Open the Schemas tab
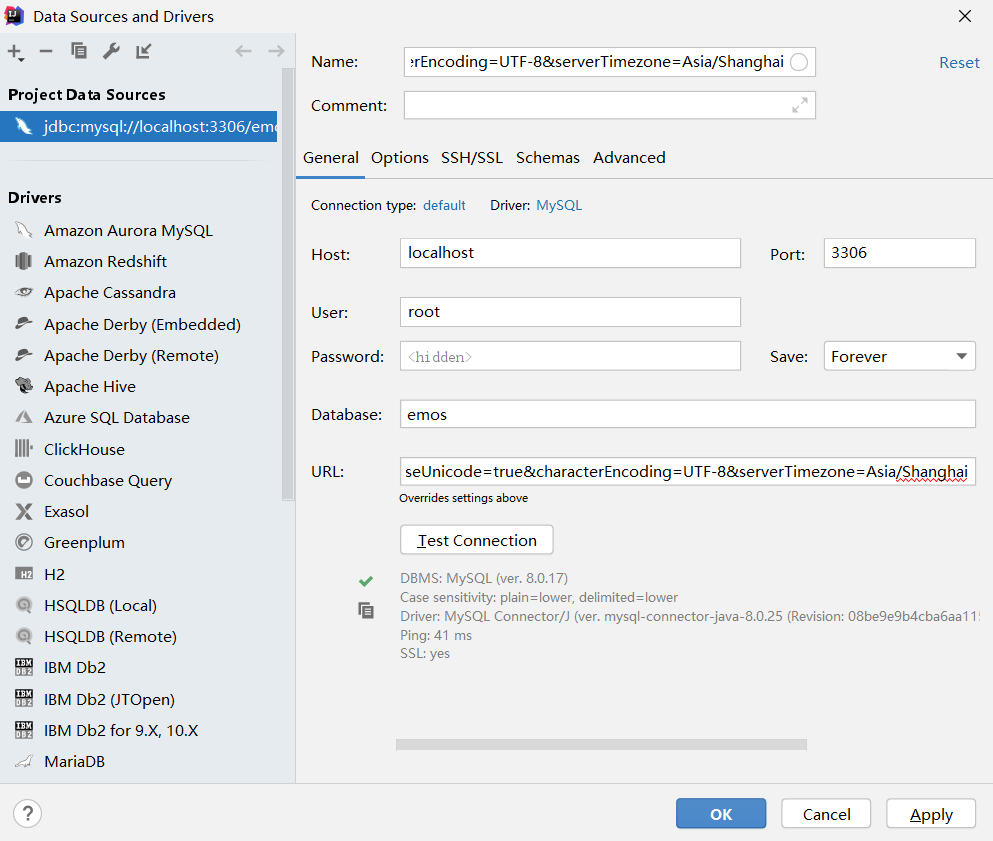The image size is (993, 841). (548, 158)
